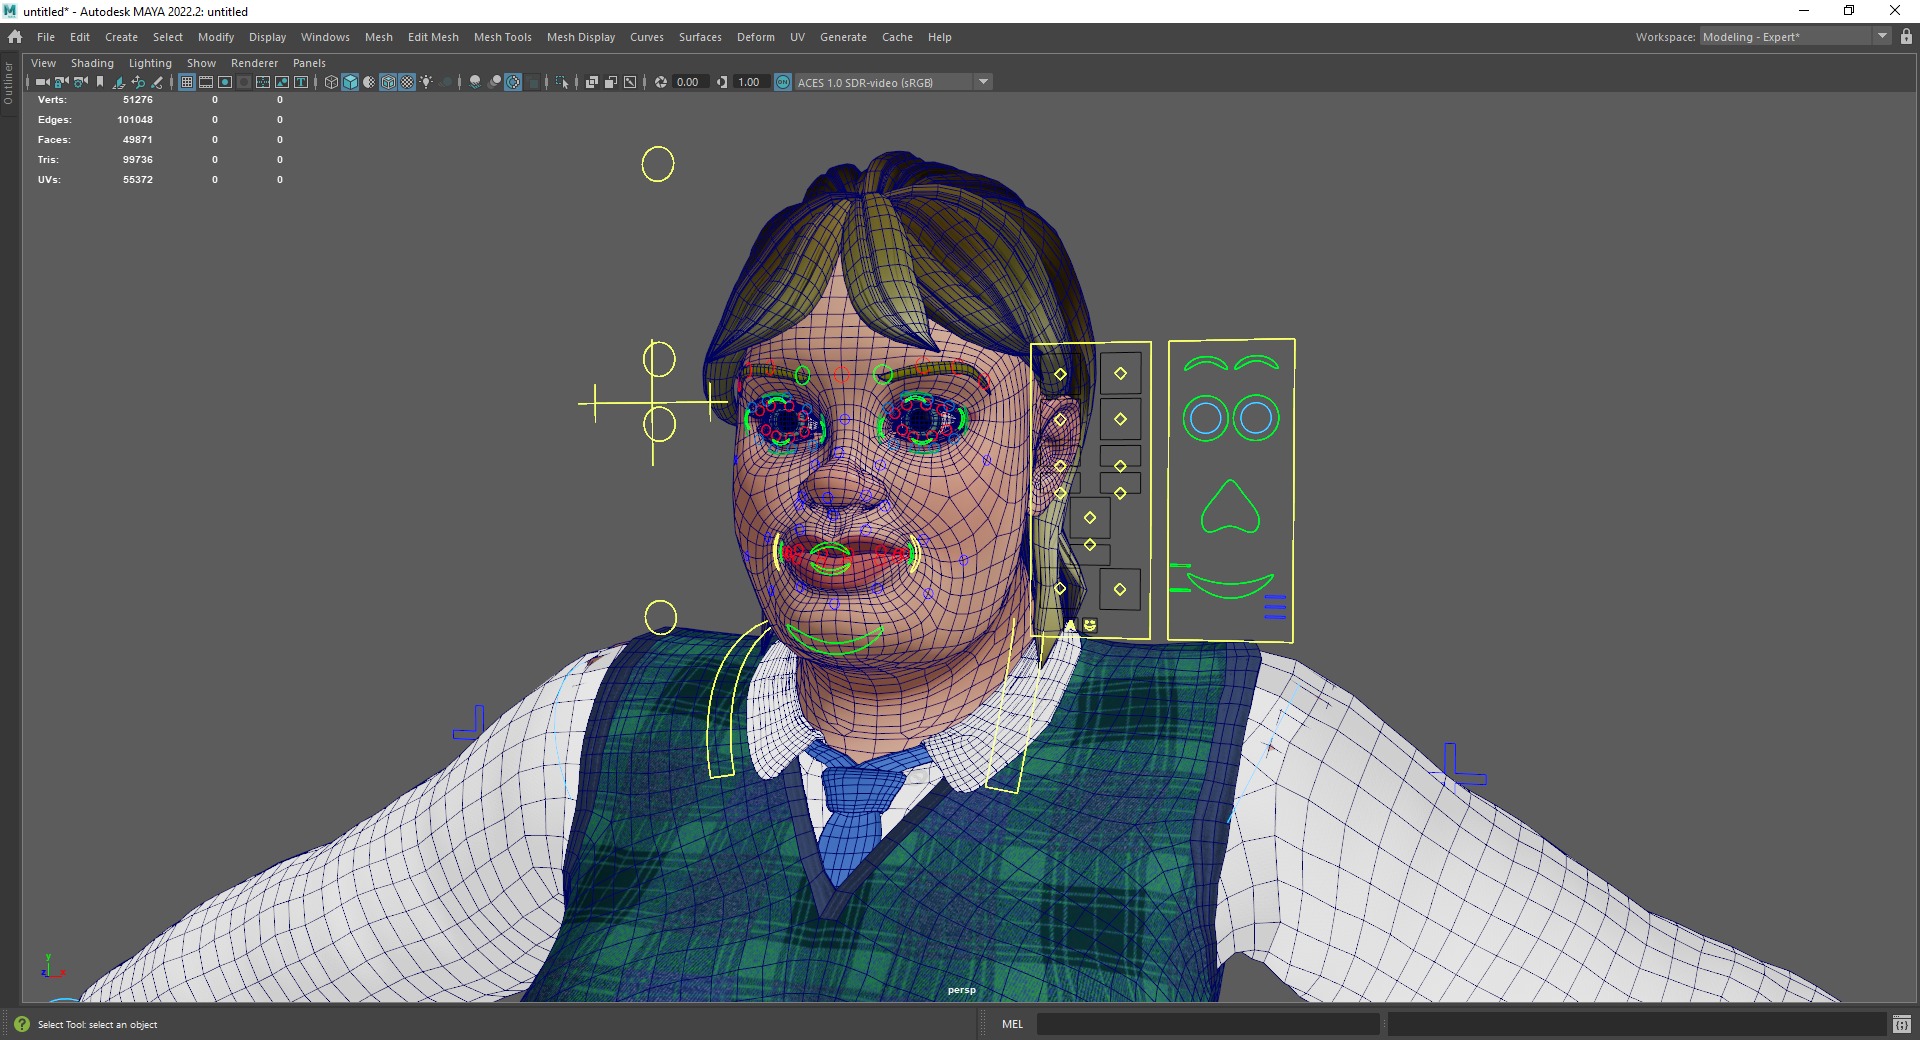Toggle MEL command line language
Image resolution: width=1920 pixels, height=1040 pixels.
1012,1024
